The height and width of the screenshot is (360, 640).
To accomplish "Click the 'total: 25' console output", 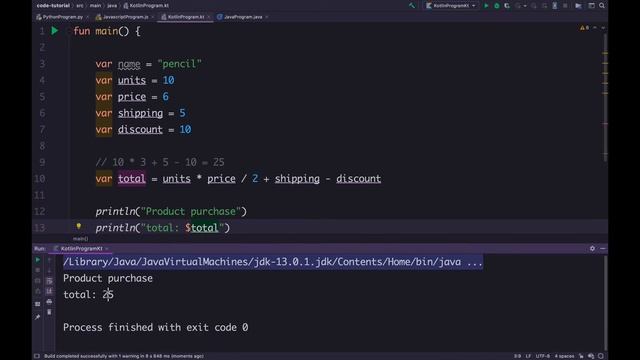I will [89, 295].
